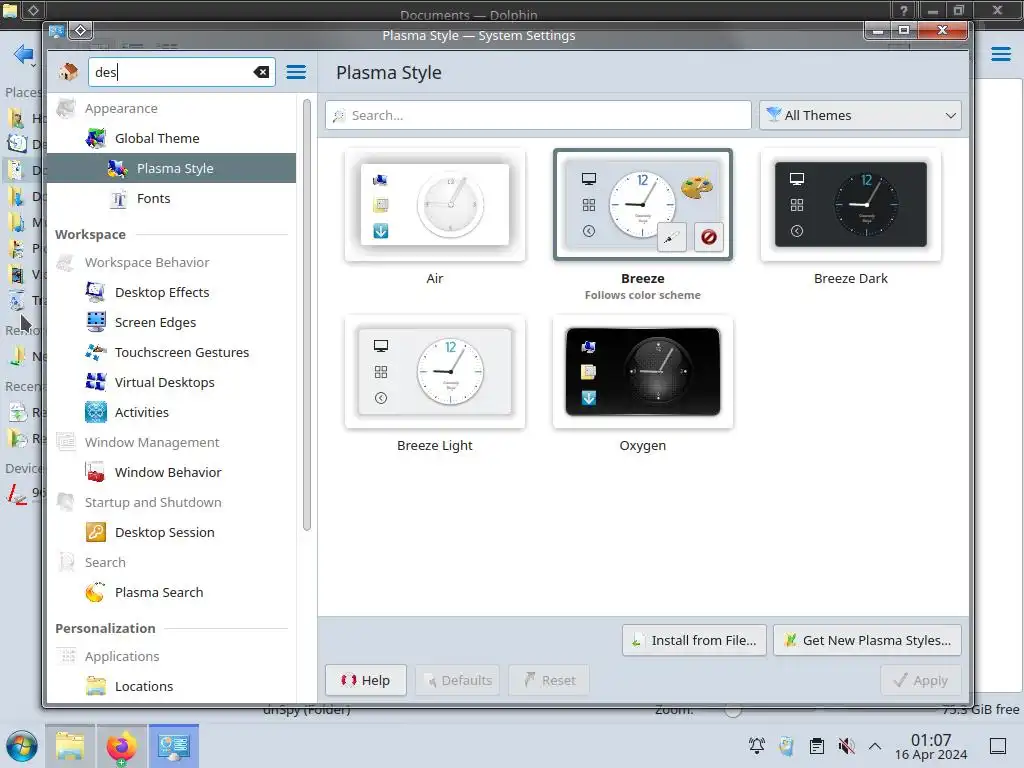
Task: Launch Firefox from the taskbar
Action: (121, 746)
